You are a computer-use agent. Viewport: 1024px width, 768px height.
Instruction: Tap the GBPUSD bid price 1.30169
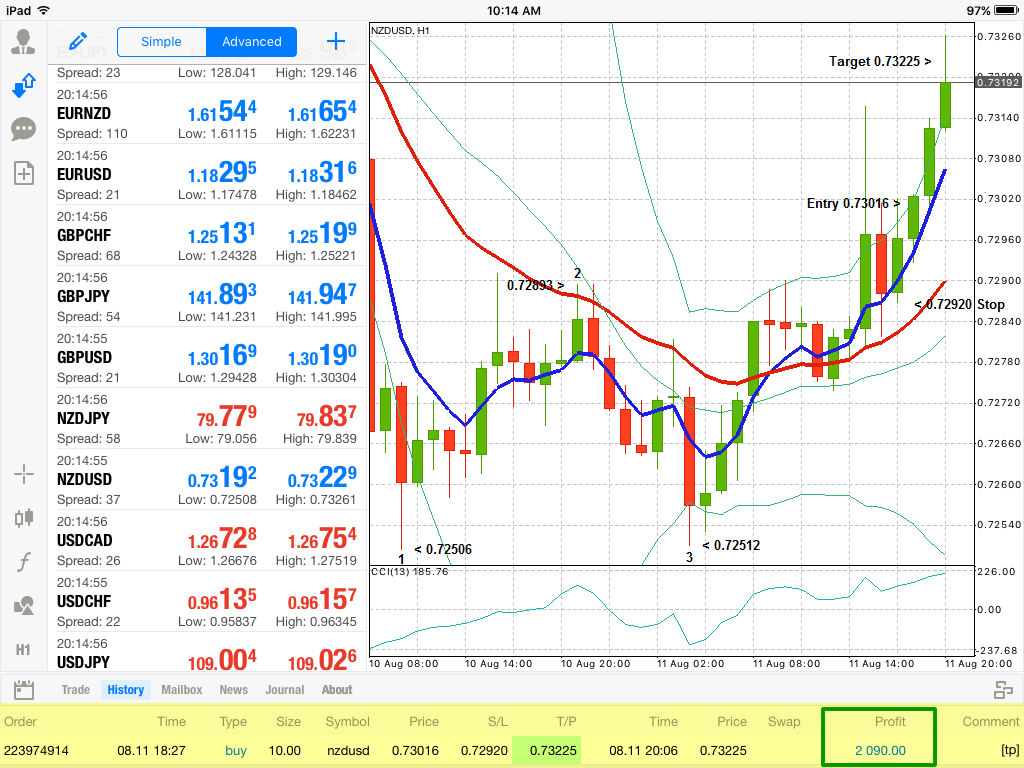coord(222,356)
